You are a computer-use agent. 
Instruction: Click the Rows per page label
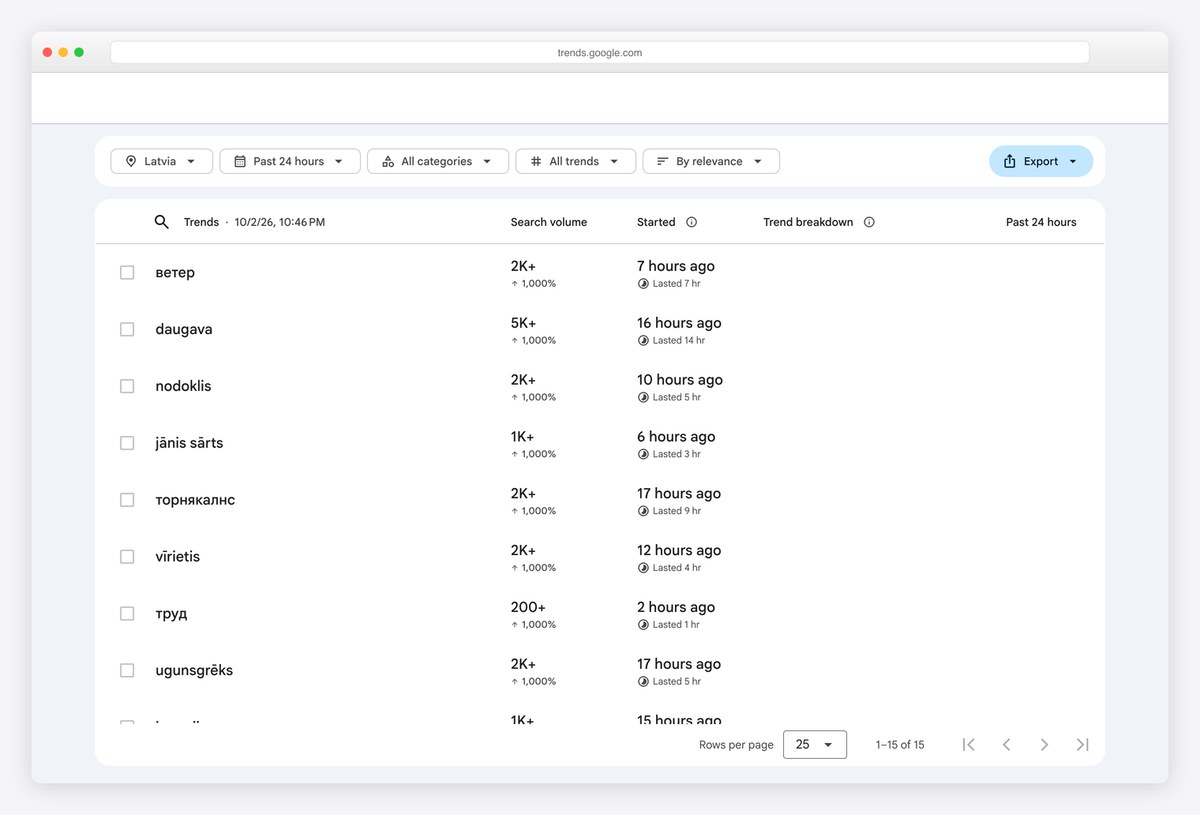tap(736, 745)
